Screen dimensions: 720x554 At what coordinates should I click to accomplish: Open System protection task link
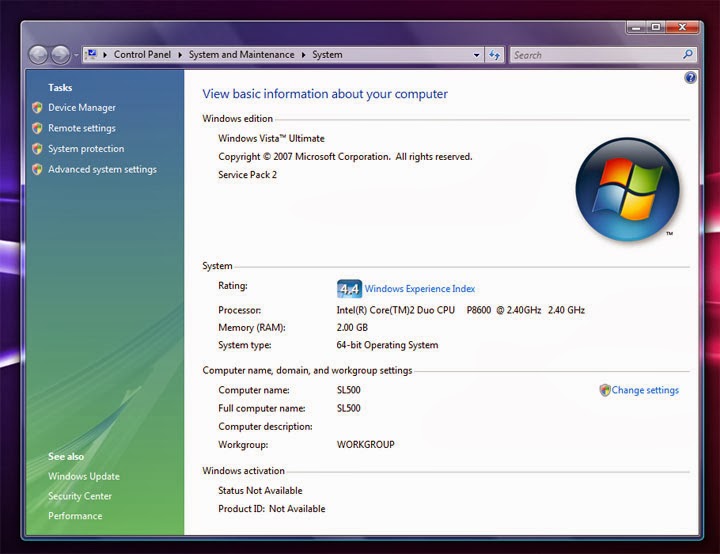[x=86, y=149]
